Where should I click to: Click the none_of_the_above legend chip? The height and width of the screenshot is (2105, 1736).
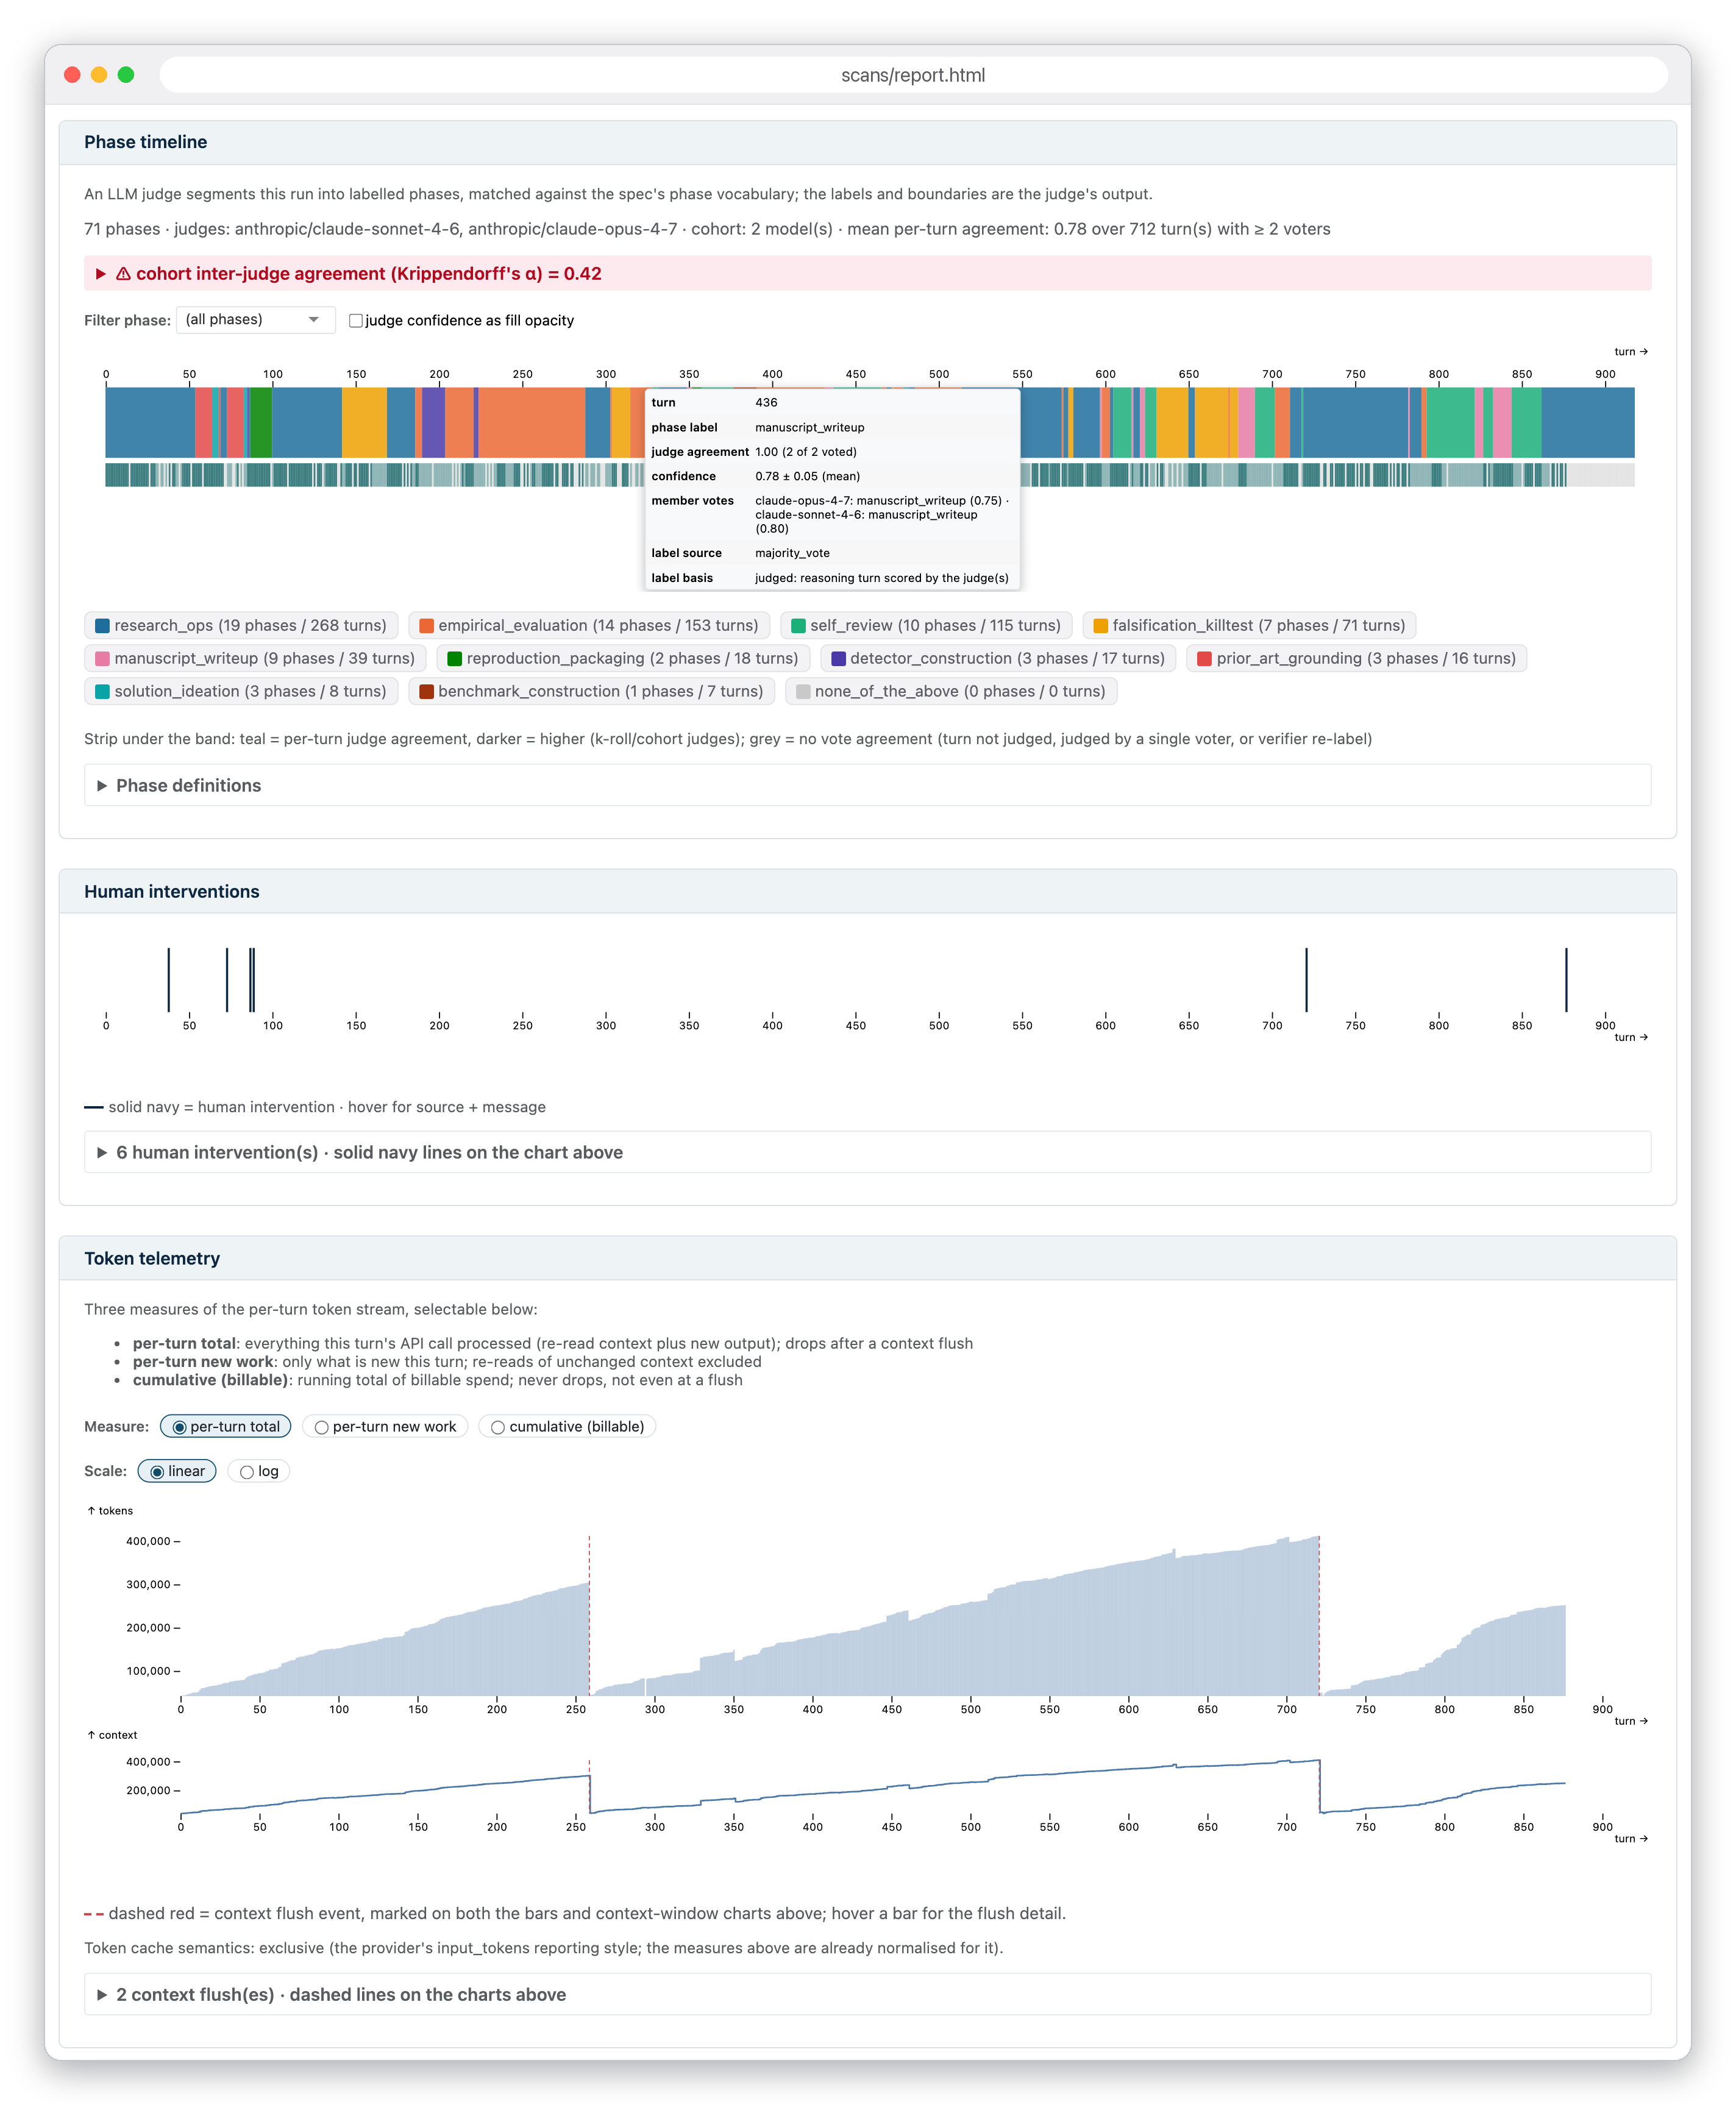951,691
